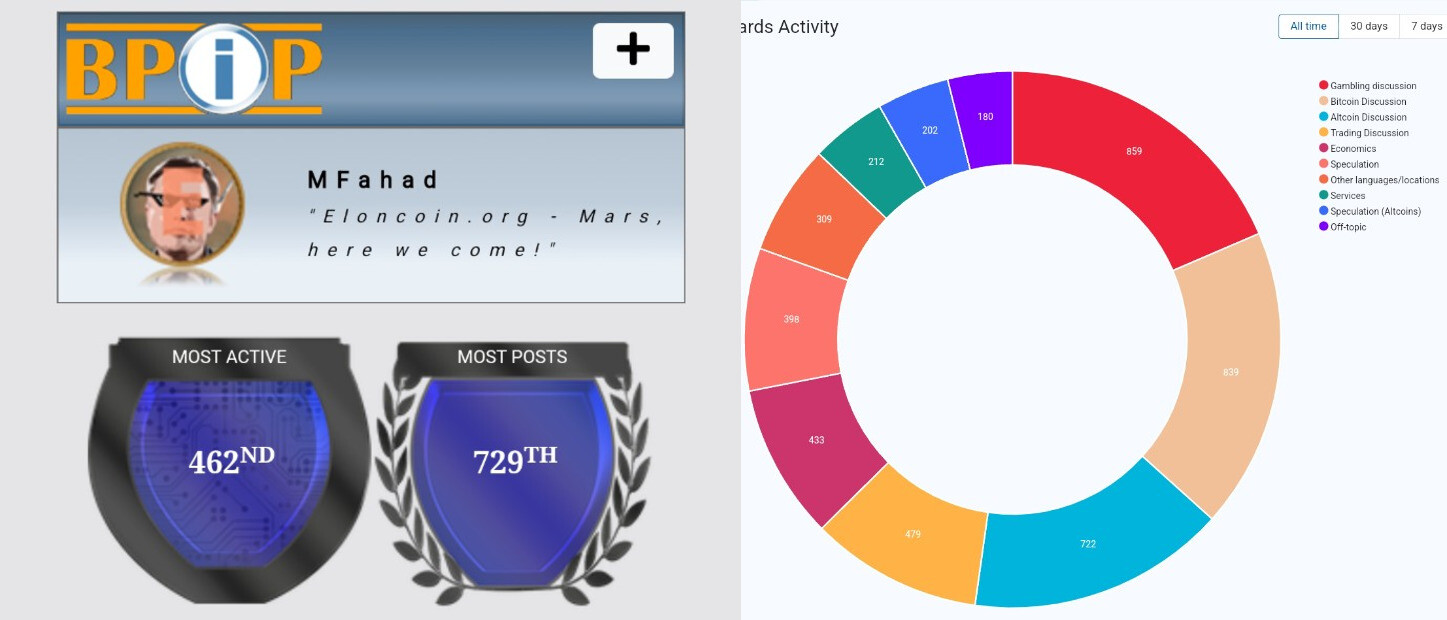Toggle Speculation (Altcoins) legend entry

1369,211
